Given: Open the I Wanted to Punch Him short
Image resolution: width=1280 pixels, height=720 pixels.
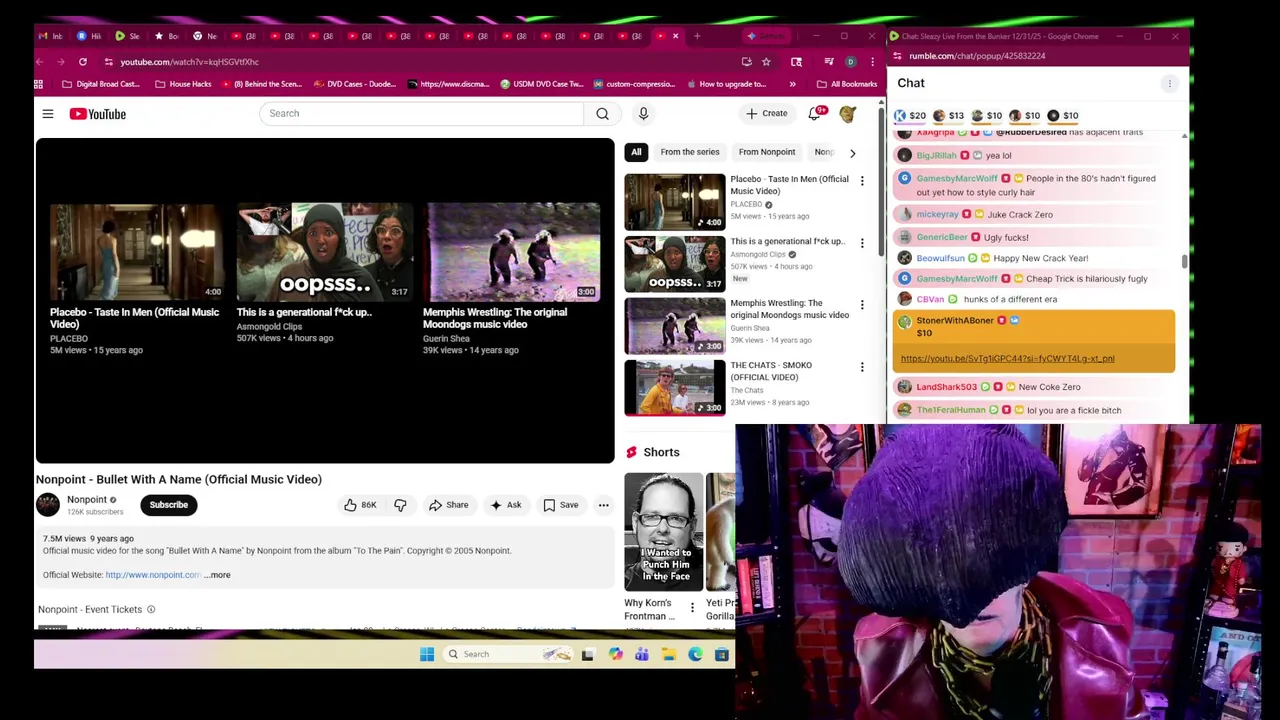Looking at the screenshot, I should click(664, 532).
